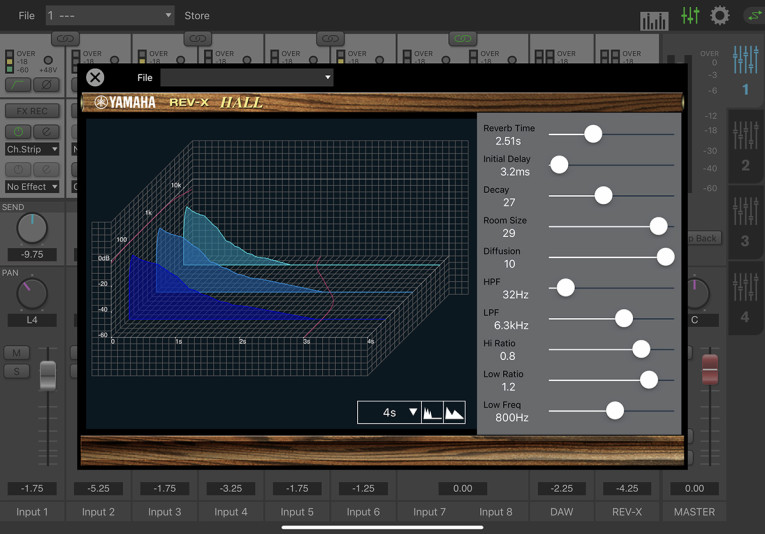The image size is (765, 534).
Task: Open the 4s time range dropdown
Action: coord(389,413)
